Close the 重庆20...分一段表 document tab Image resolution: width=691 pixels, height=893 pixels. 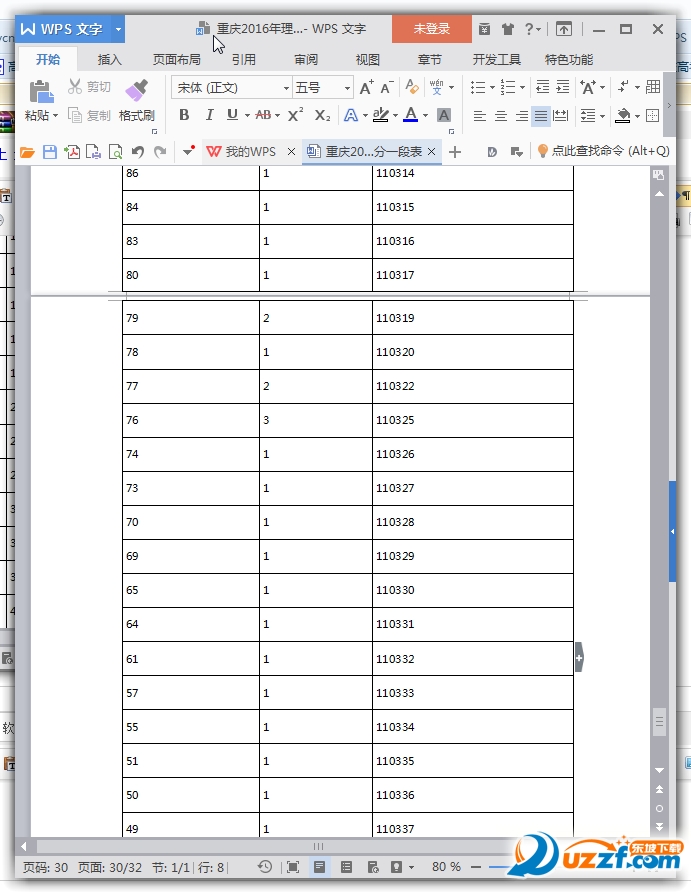tap(432, 151)
